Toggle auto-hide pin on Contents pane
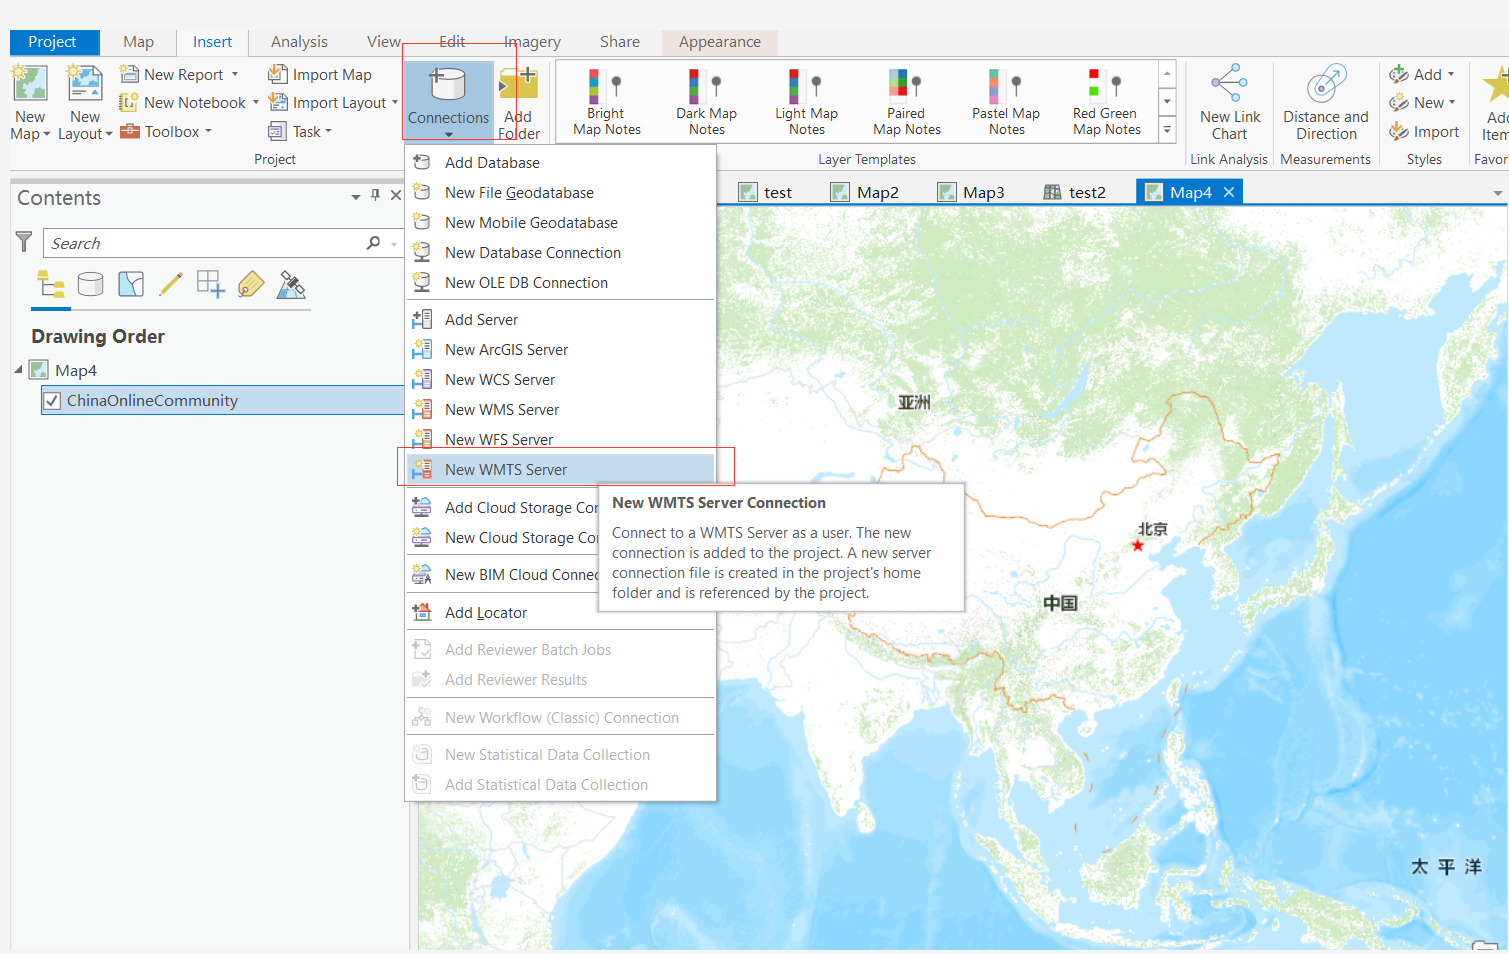1509x954 pixels. pos(374,197)
